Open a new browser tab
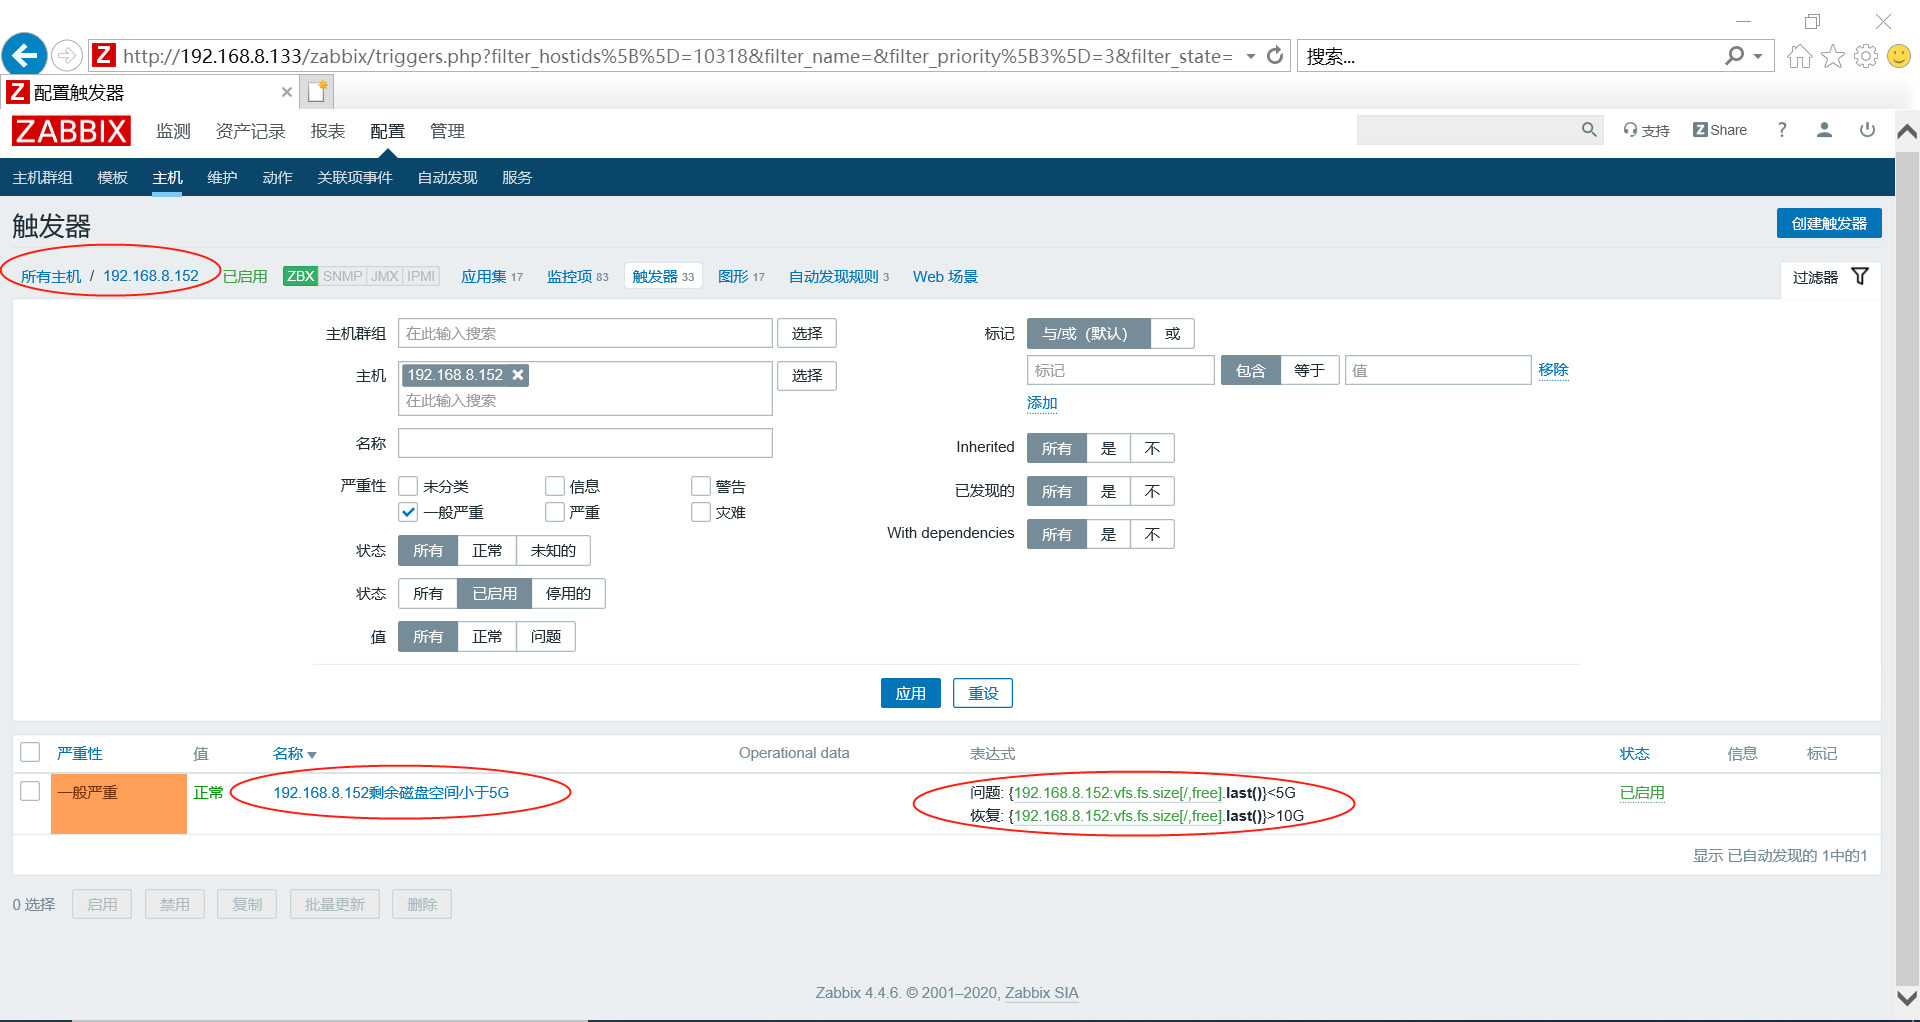 tap(318, 92)
